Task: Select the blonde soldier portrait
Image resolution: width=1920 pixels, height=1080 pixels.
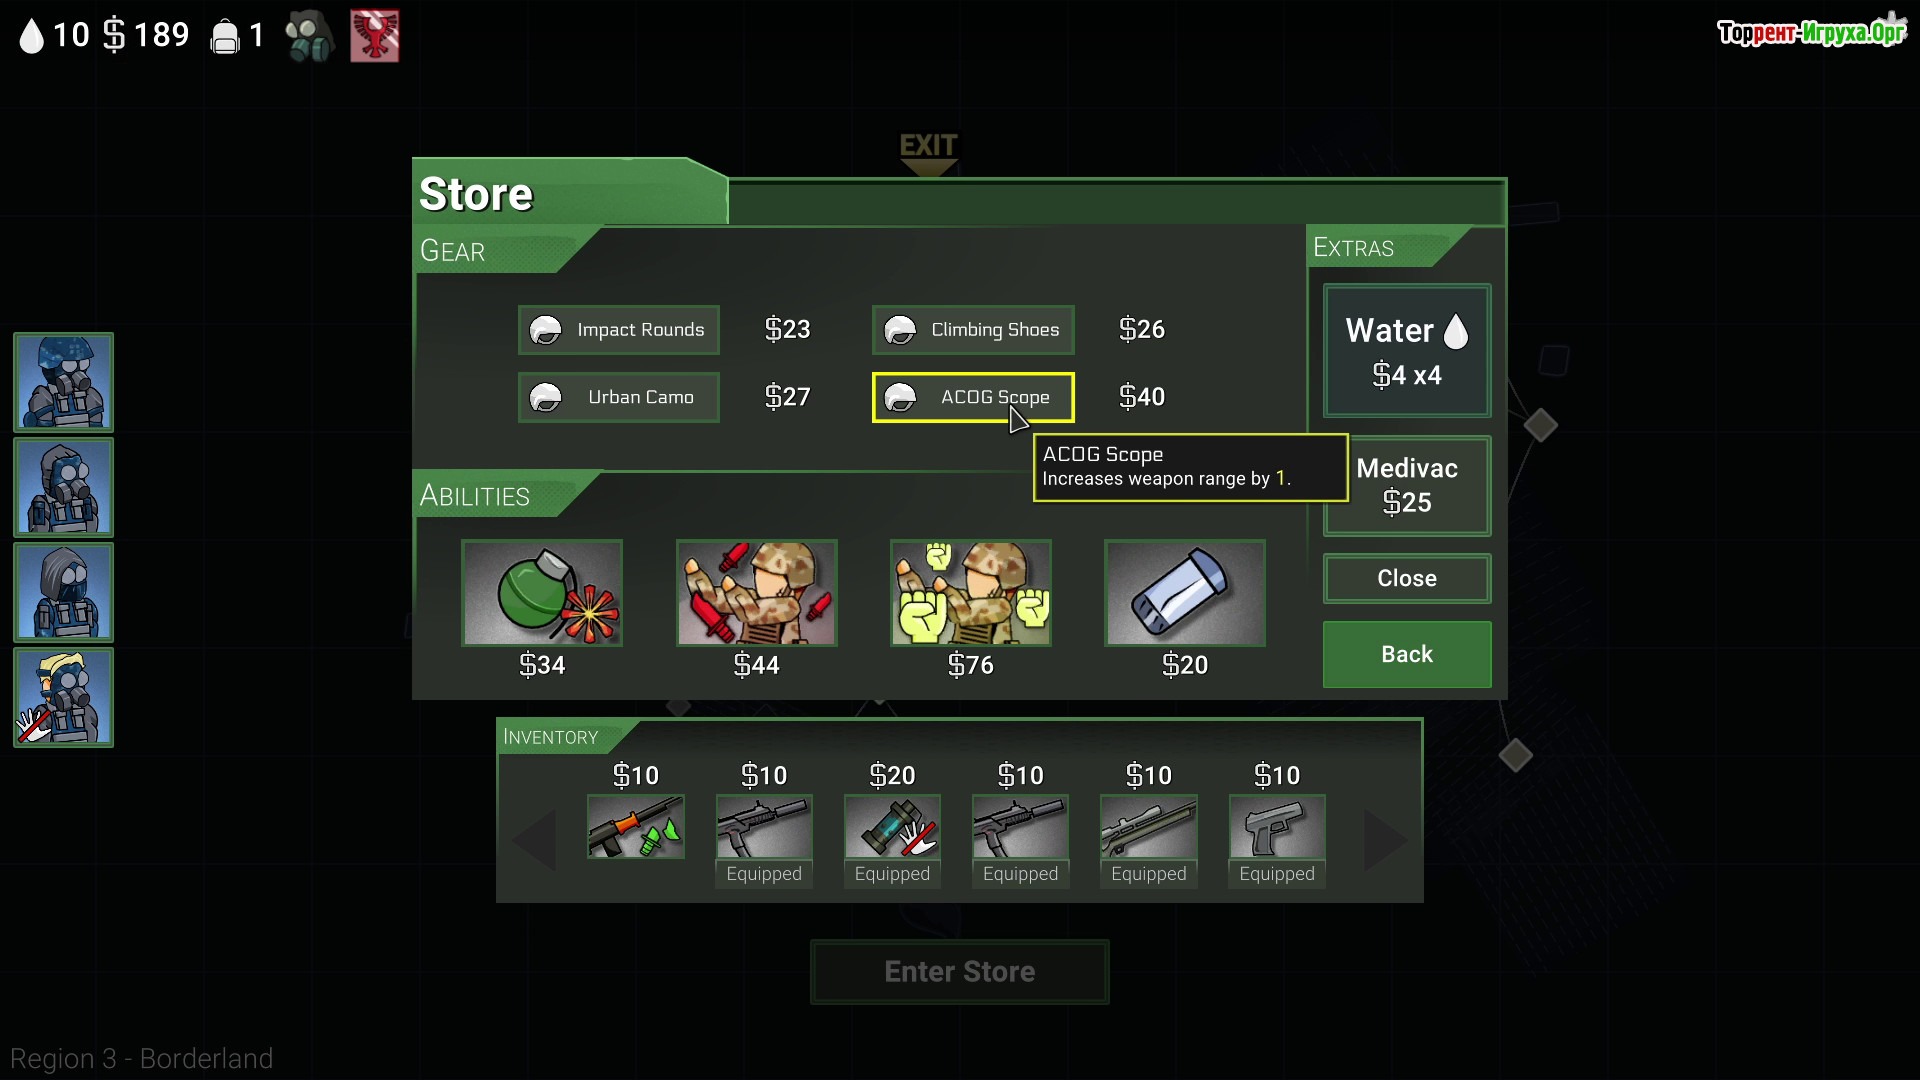Action: tap(63, 698)
